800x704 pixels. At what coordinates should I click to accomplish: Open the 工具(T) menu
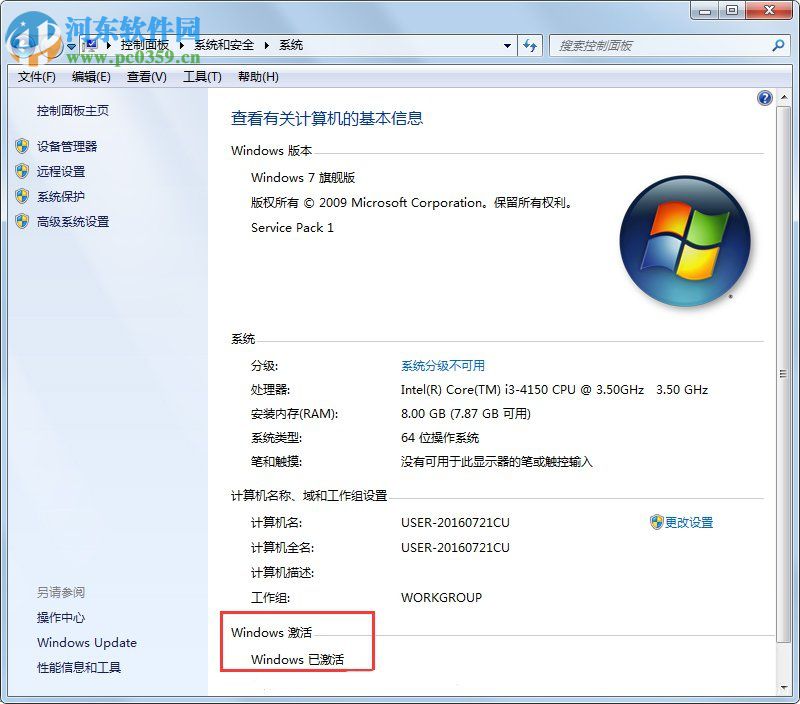click(x=202, y=77)
